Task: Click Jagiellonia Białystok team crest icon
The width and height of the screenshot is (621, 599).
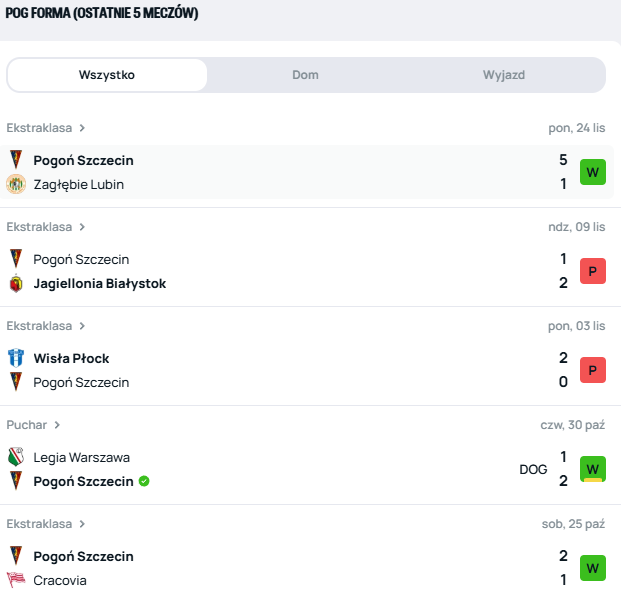Action: coord(16,283)
